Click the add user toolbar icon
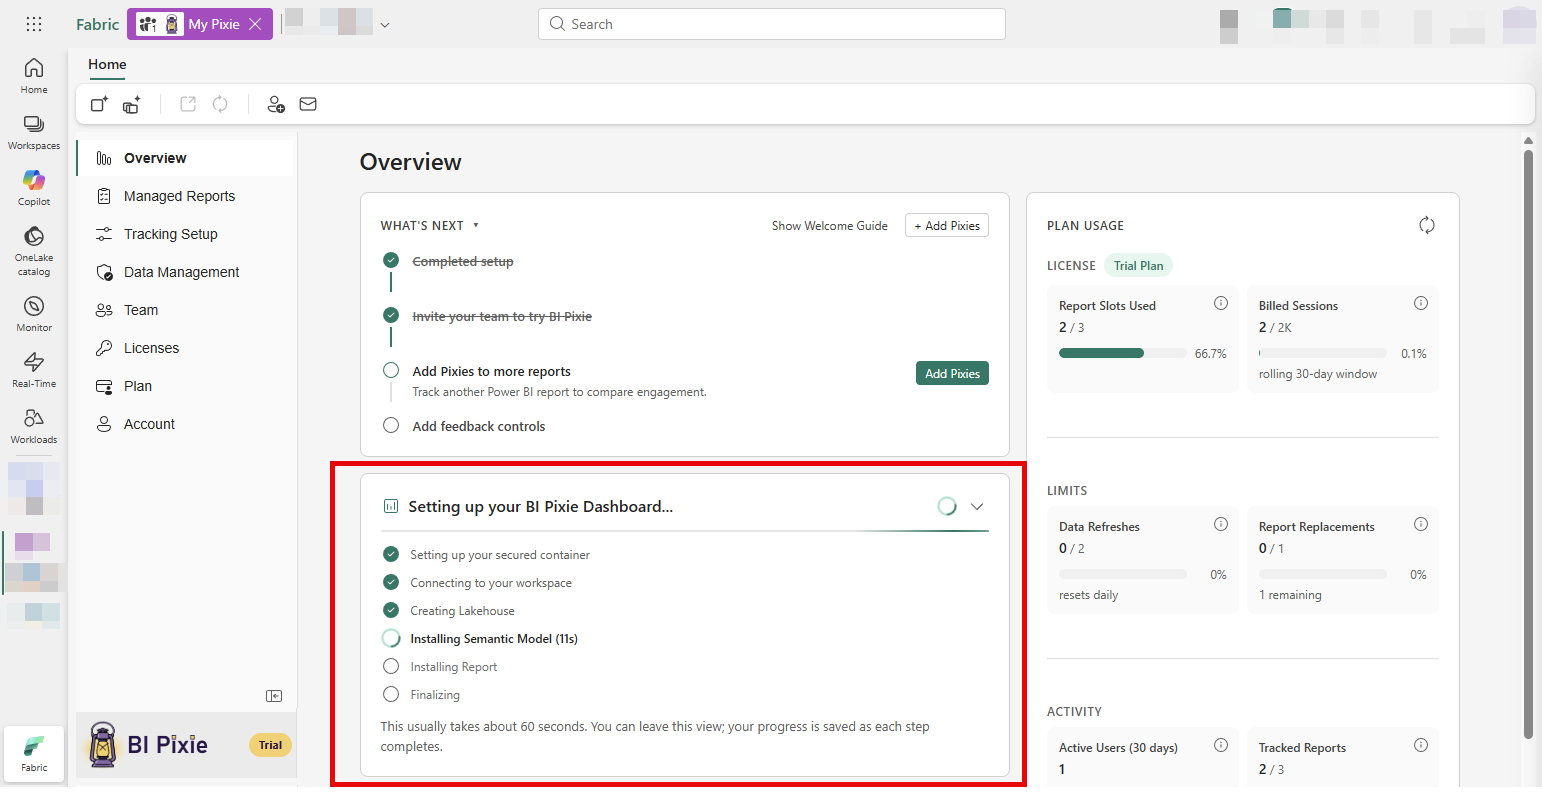Viewport: 1542px width, 803px height. click(x=276, y=104)
